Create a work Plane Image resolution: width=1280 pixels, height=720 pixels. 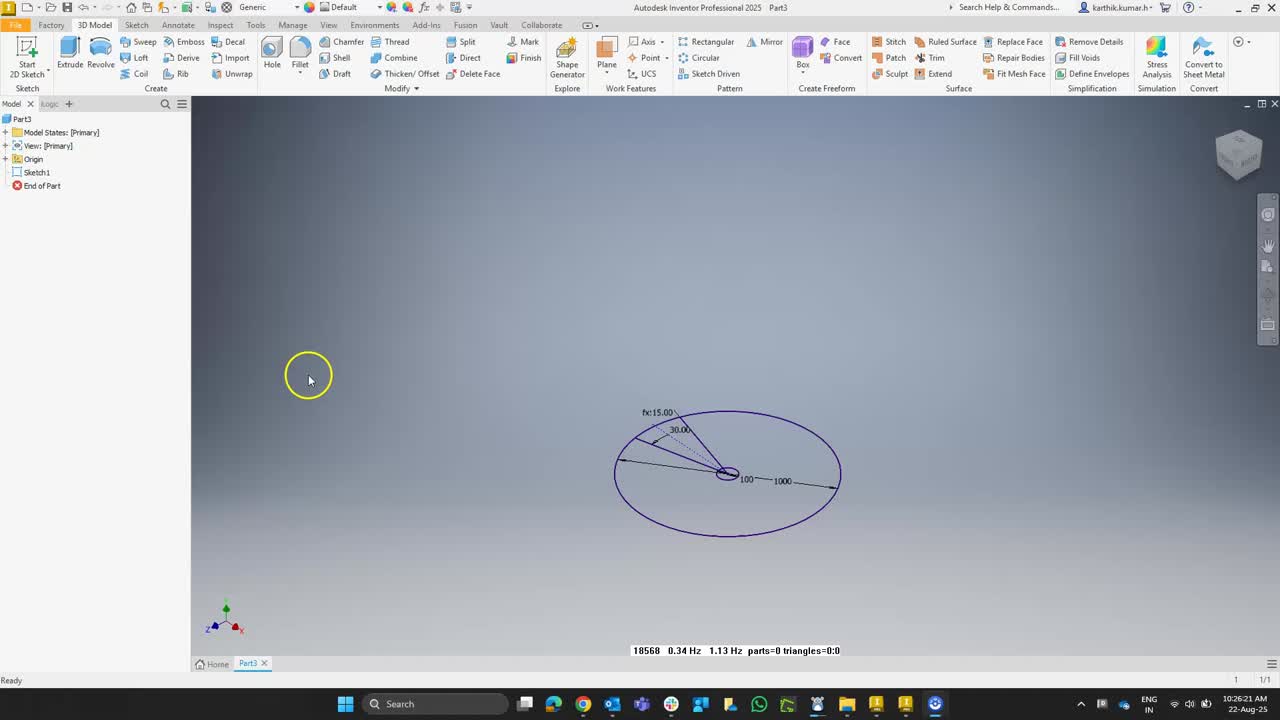[607, 55]
